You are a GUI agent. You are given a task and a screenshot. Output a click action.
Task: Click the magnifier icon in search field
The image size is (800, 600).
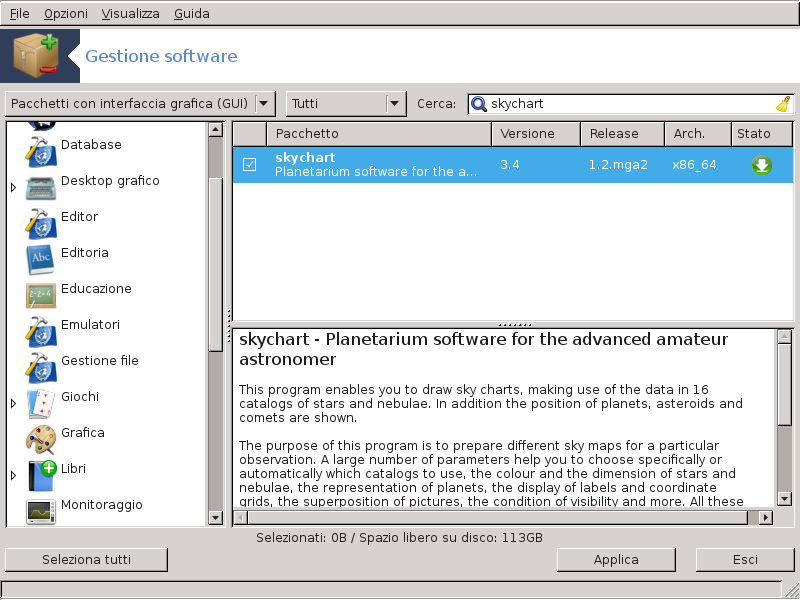tap(479, 104)
